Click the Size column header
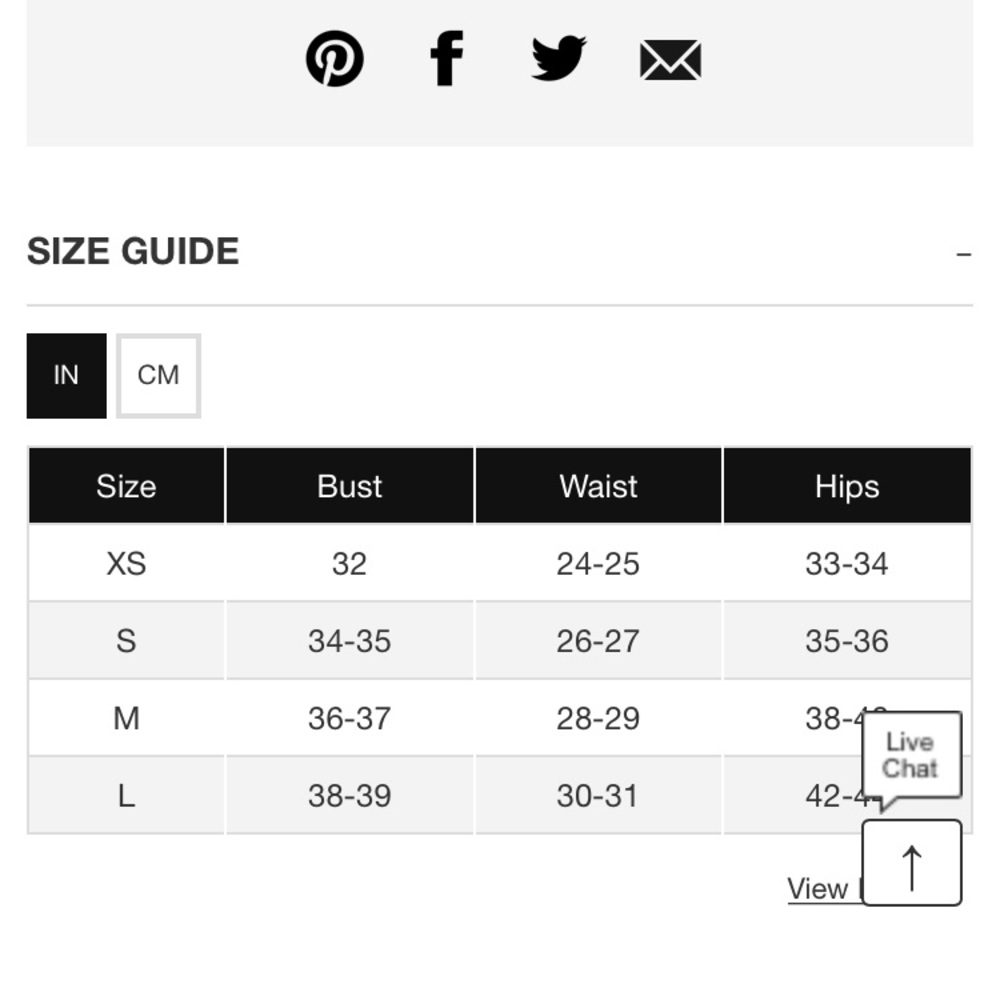Screen dimensions: 1000x1000 [126, 485]
